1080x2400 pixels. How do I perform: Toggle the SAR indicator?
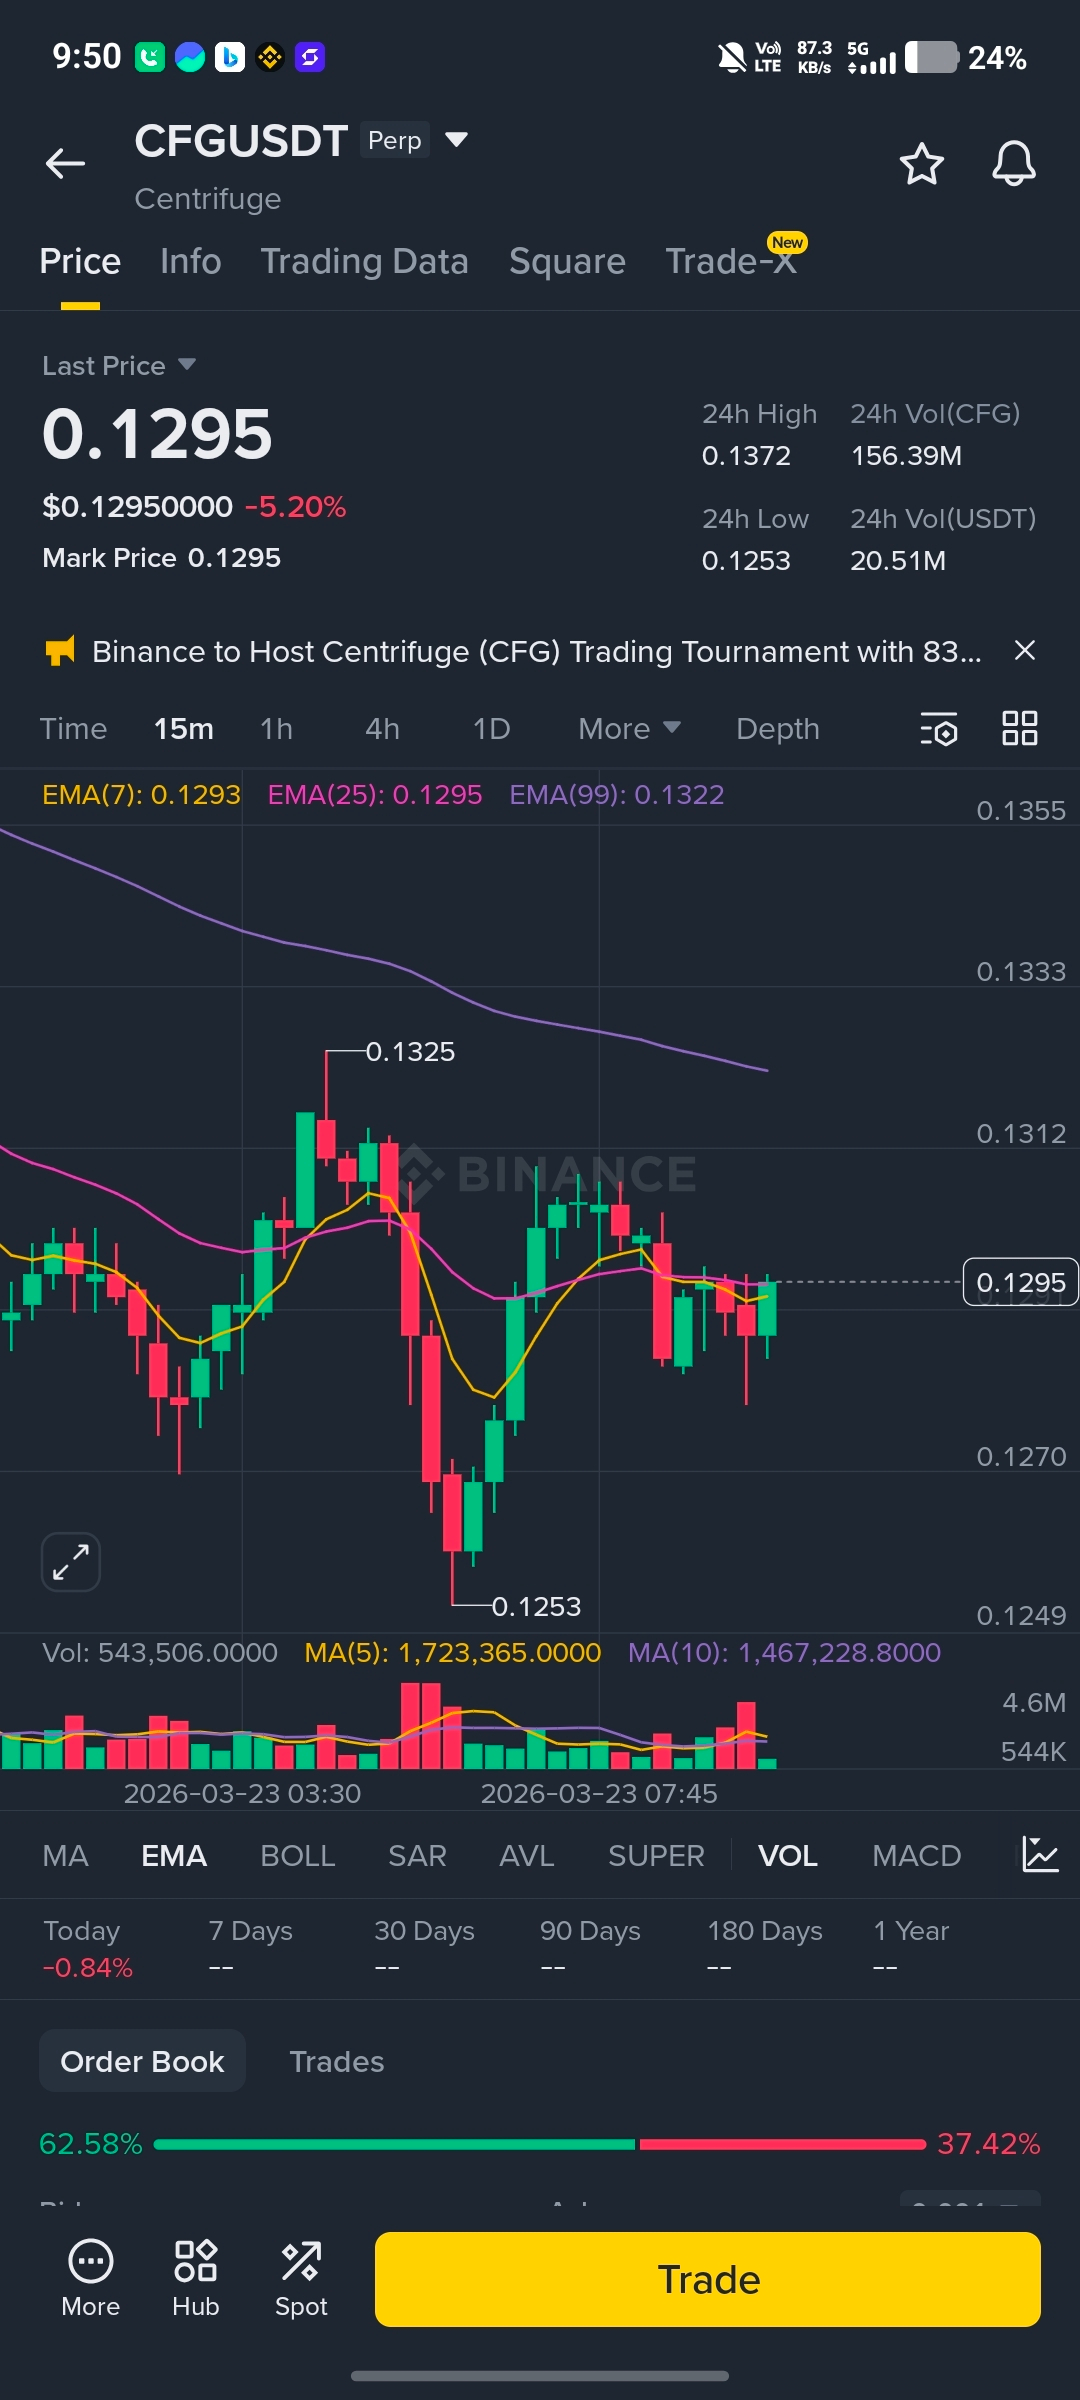(x=417, y=1856)
